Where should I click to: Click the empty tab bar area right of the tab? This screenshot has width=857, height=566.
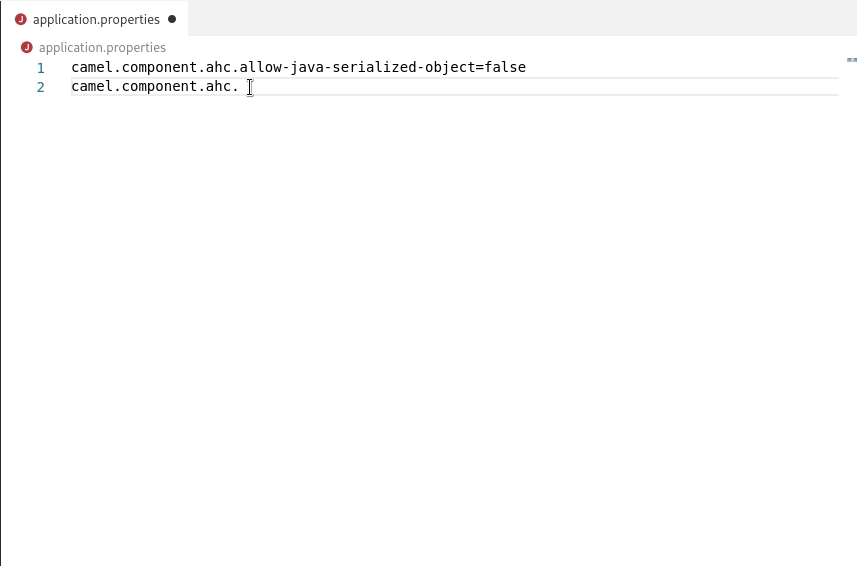(x=522, y=18)
